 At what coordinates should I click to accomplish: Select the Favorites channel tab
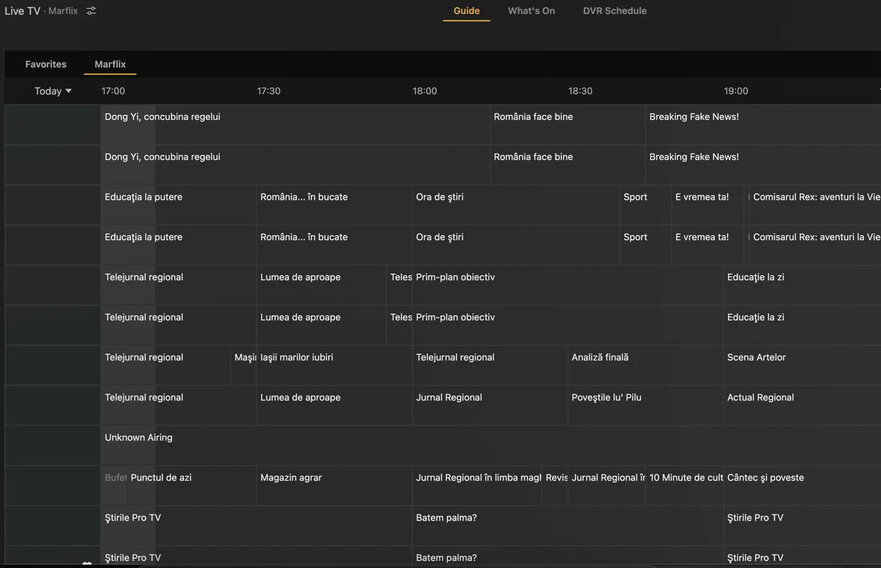pos(46,64)
